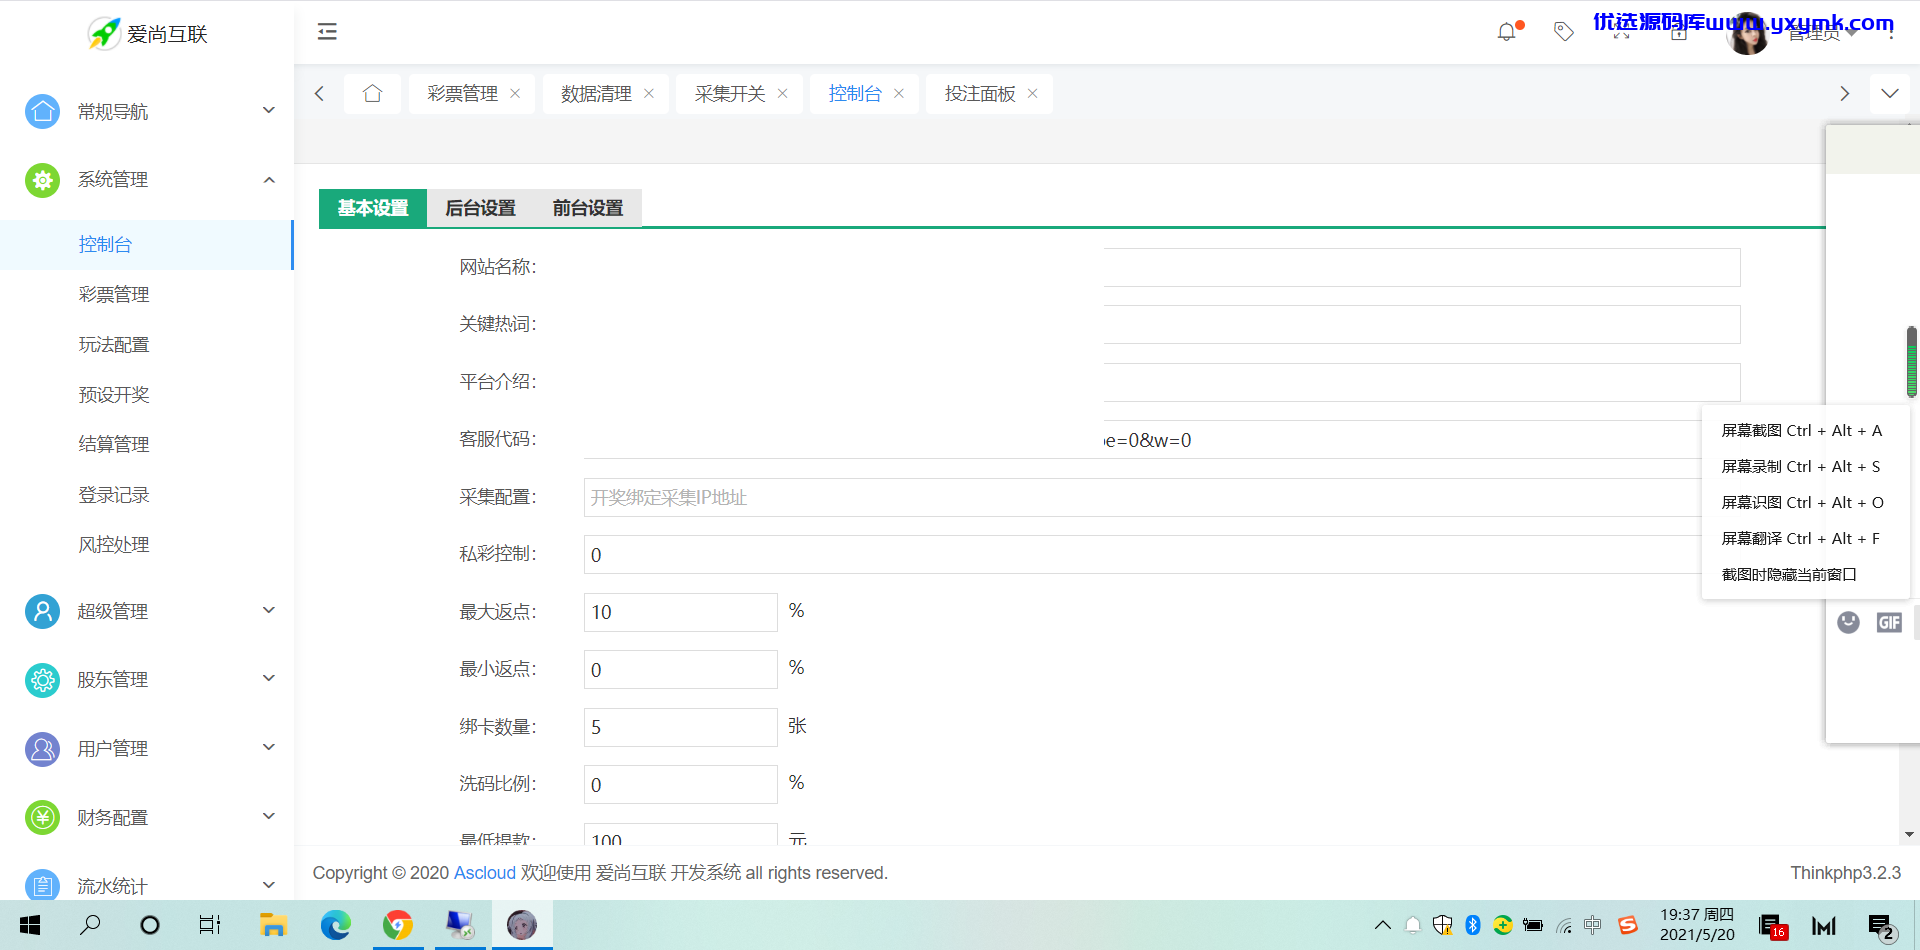Switch to the 后台设置 tab
The width and height of the screenshot is (1920, 950).
[480, 208]
